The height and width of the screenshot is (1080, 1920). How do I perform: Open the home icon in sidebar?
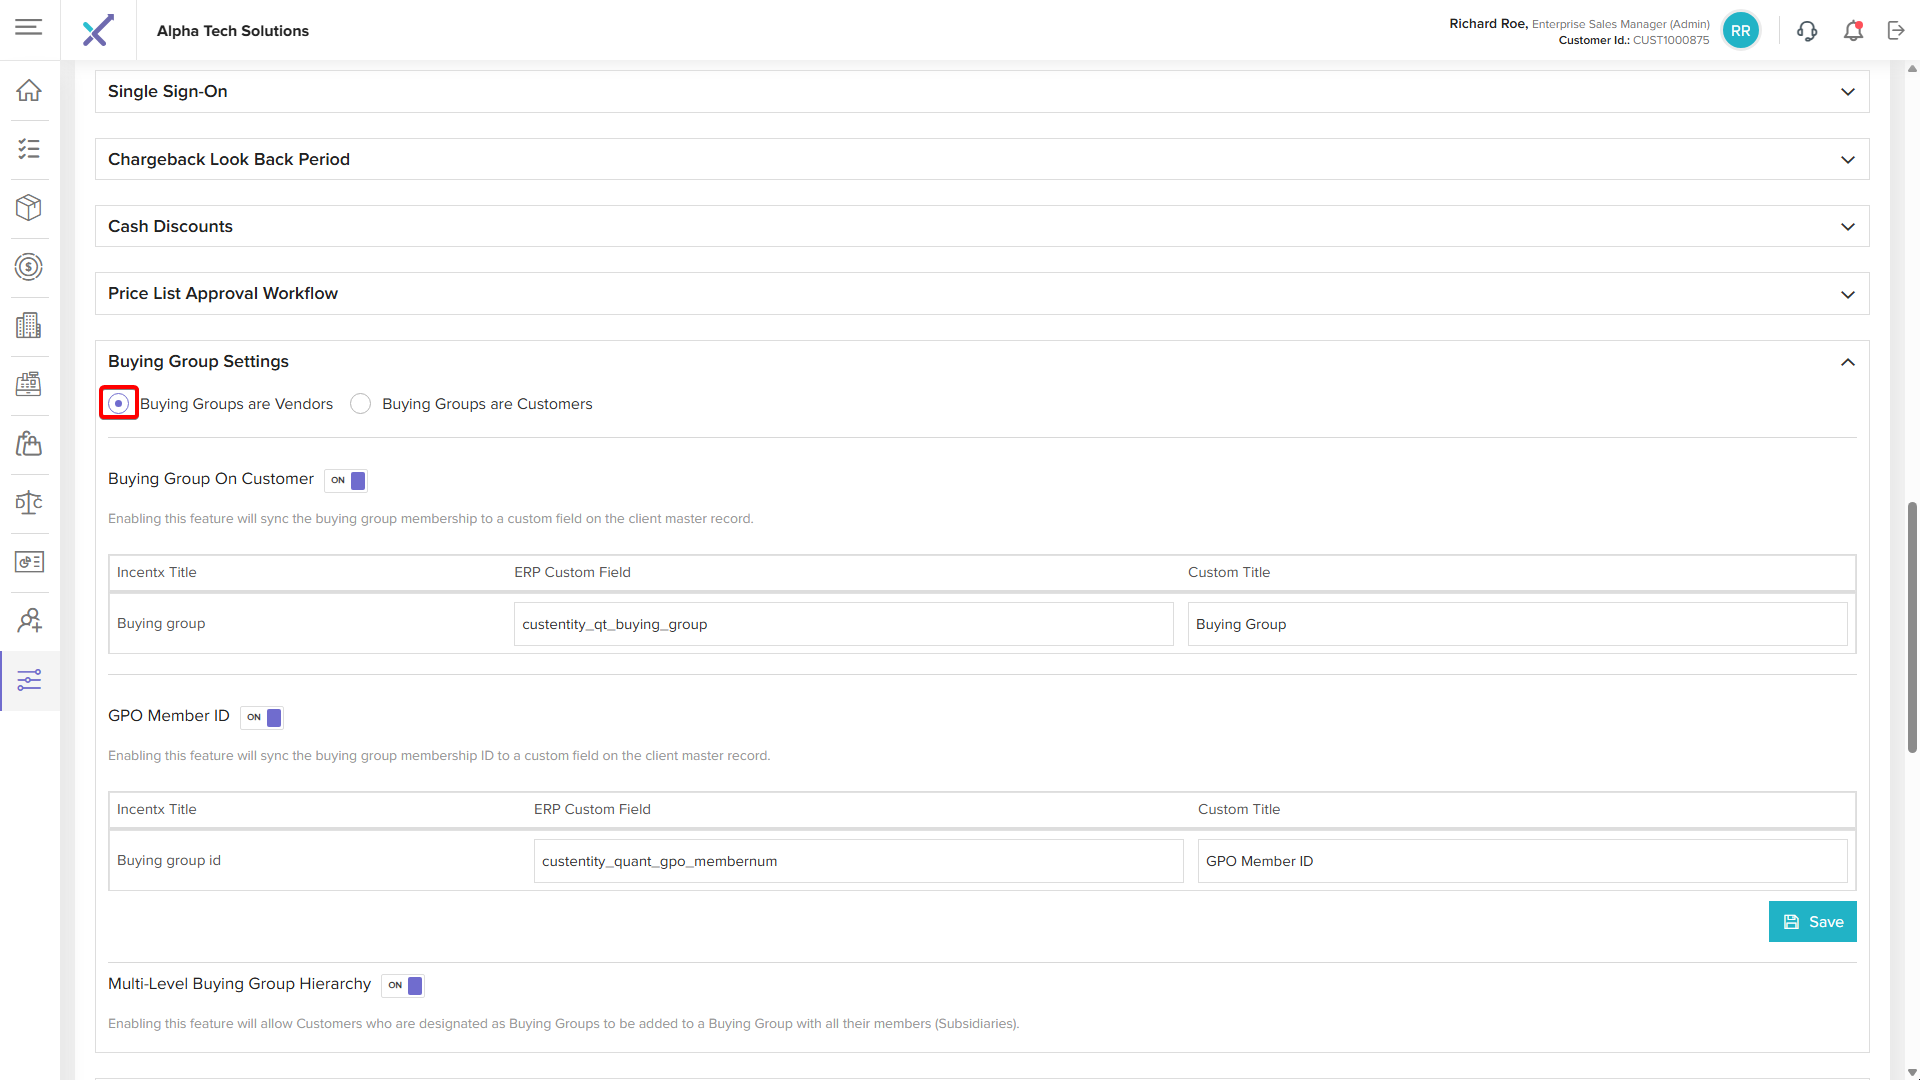pyautogui.click(x=29, y=90)
